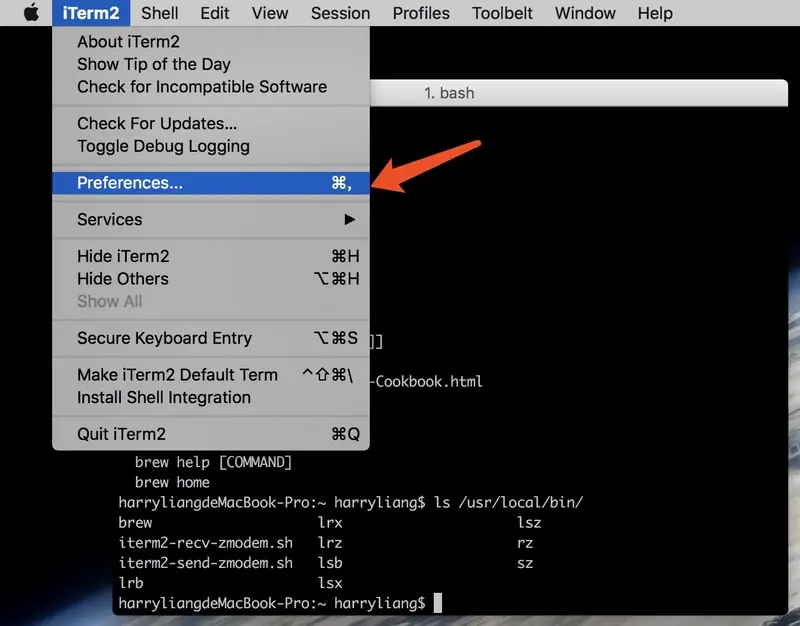Viewport: 800px width, 626px height.
Task: Open the Profiles menu
Action: coord(421,13)
